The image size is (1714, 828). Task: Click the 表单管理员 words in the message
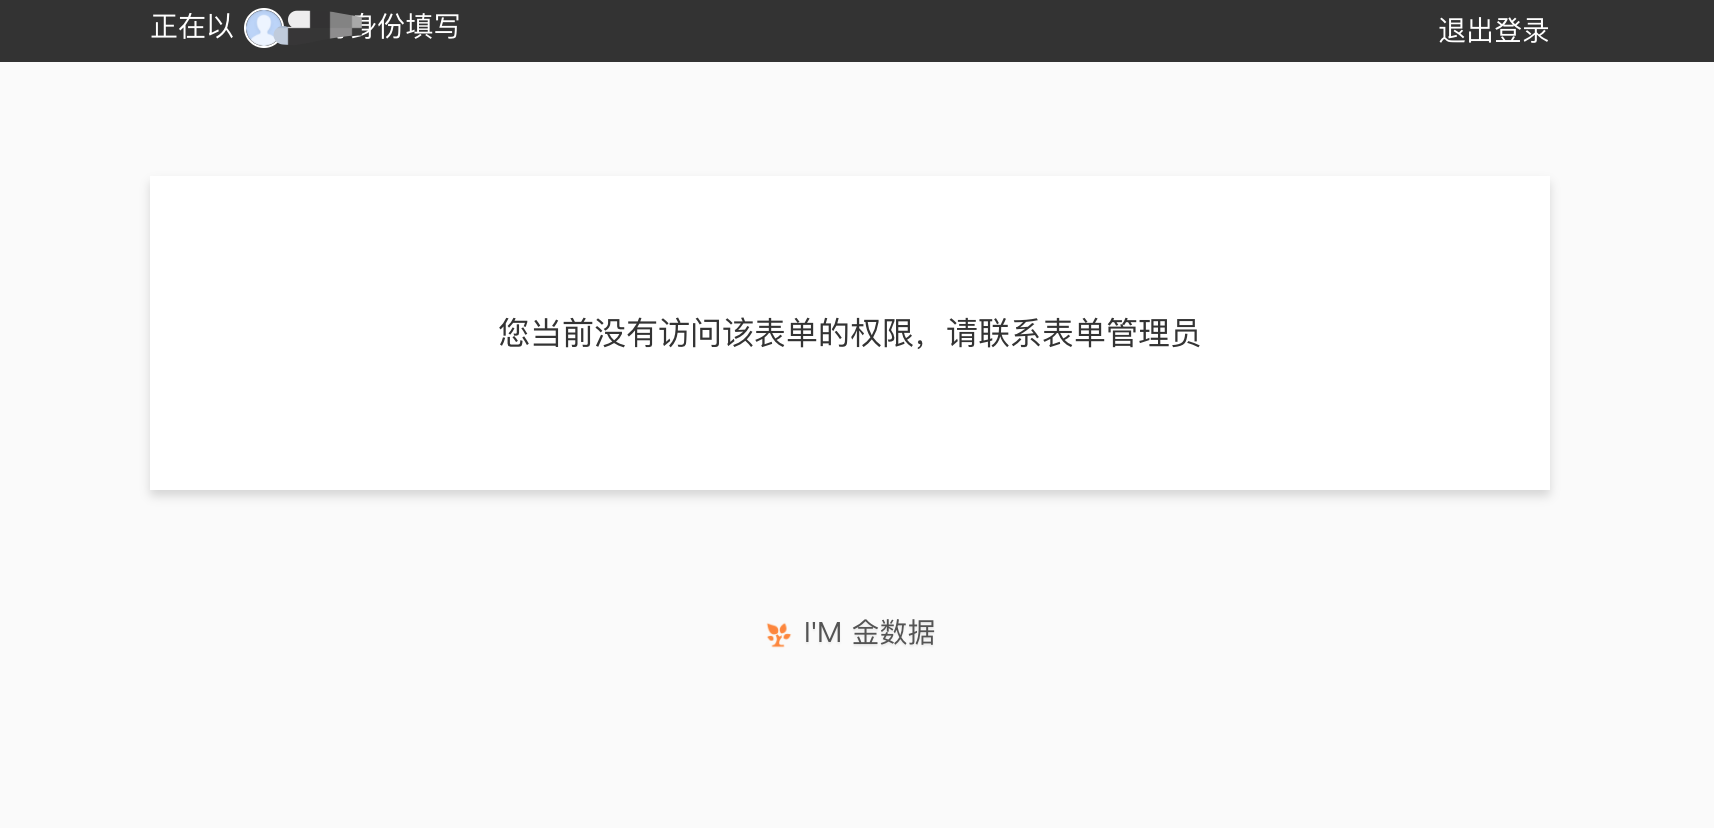tap(1121, 333)
